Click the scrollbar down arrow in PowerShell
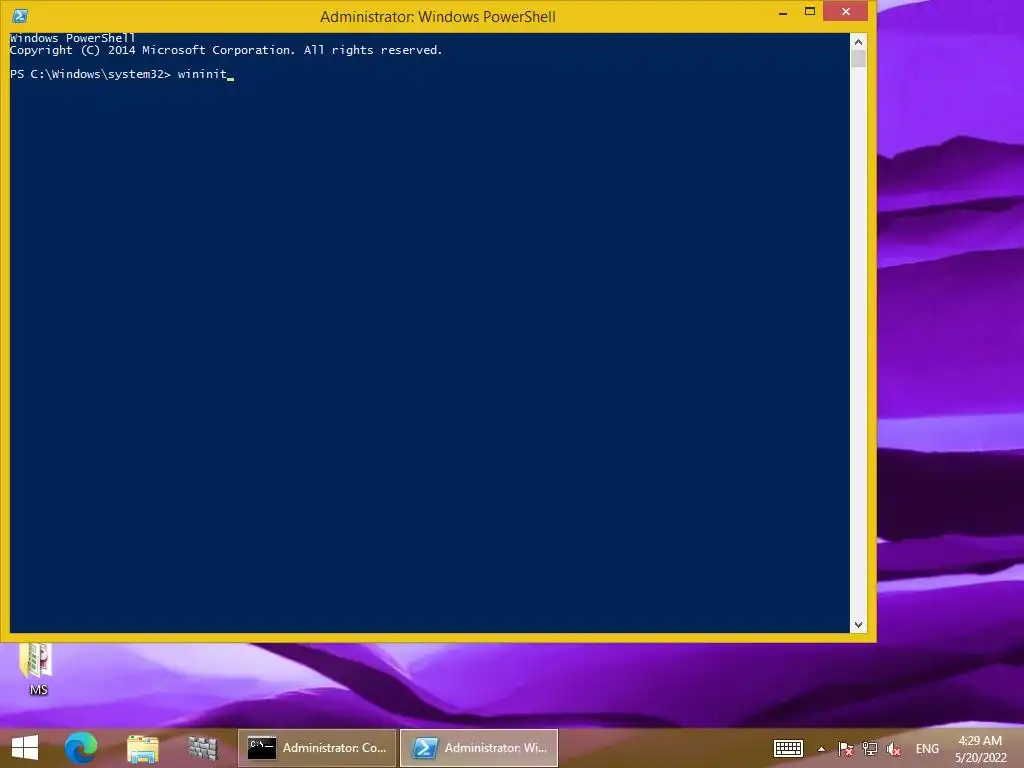The image size is (1024, 768). pyautogui.click(x=858, y=625)
